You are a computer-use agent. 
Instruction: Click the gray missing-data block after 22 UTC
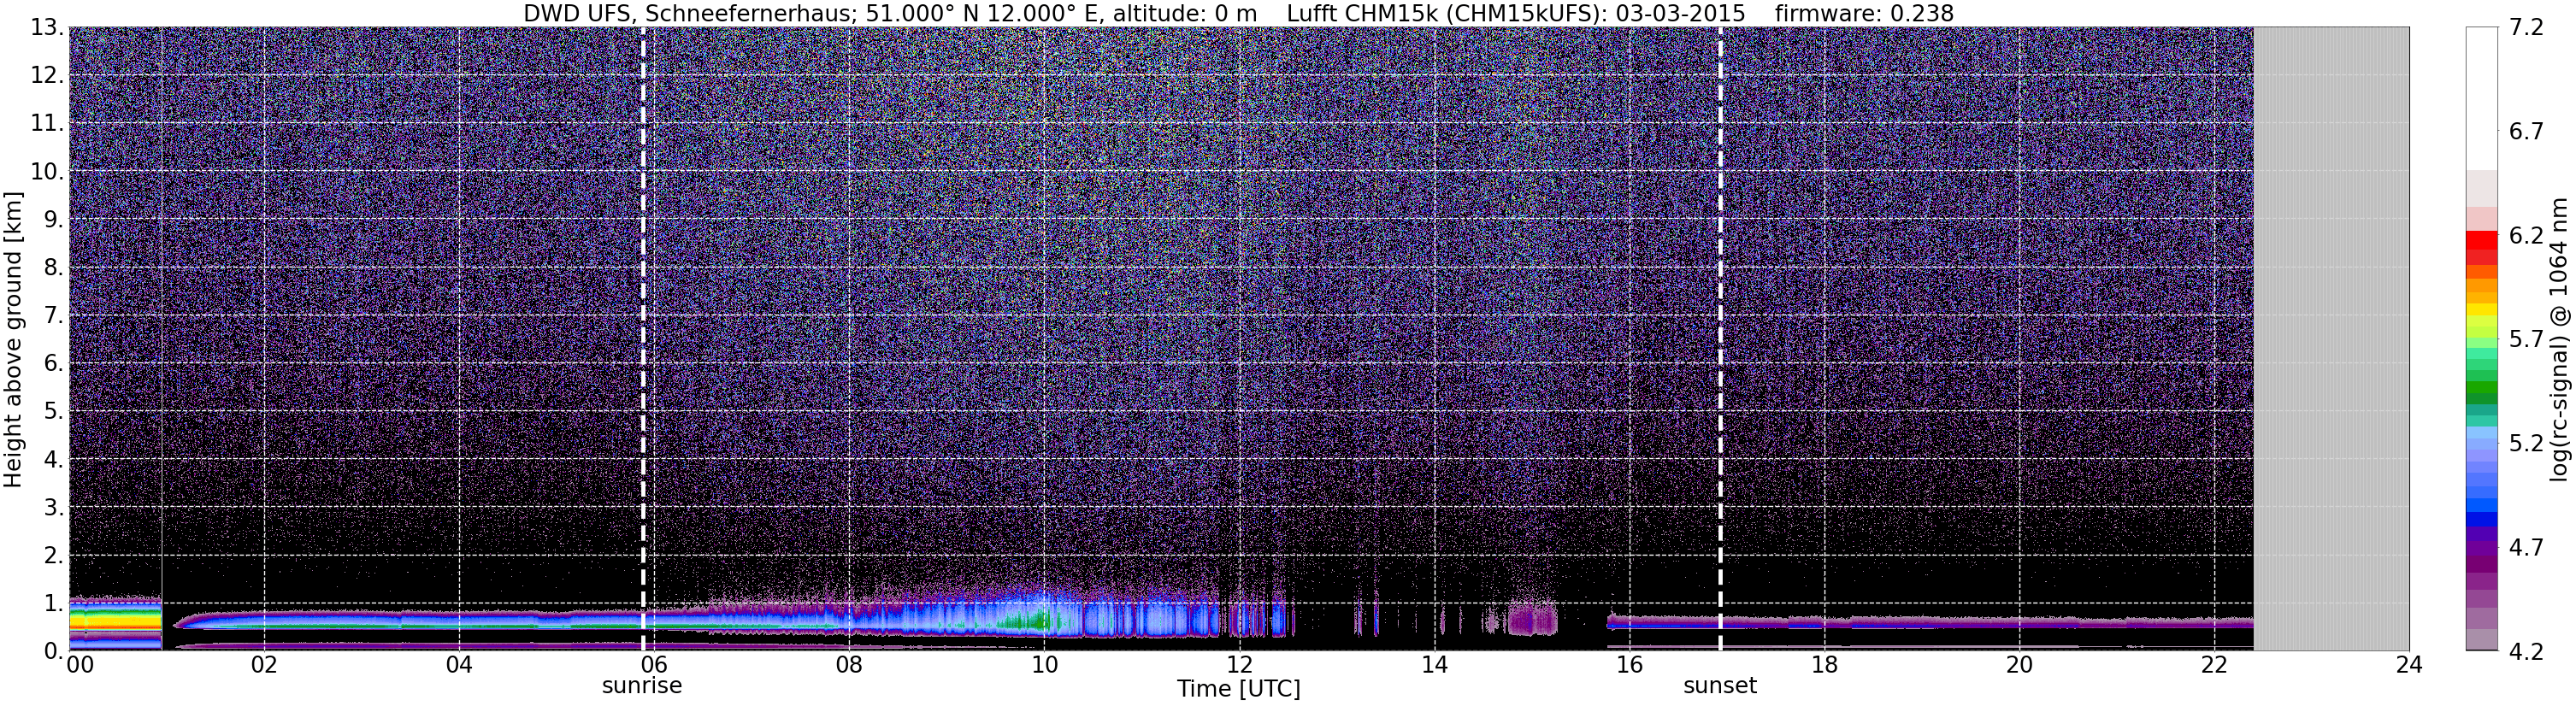(2331, 338)
